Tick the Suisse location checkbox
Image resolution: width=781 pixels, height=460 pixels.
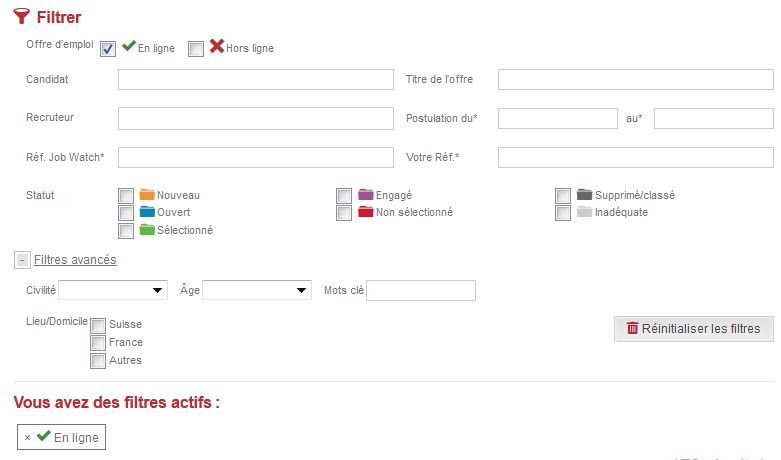(98, 326)
